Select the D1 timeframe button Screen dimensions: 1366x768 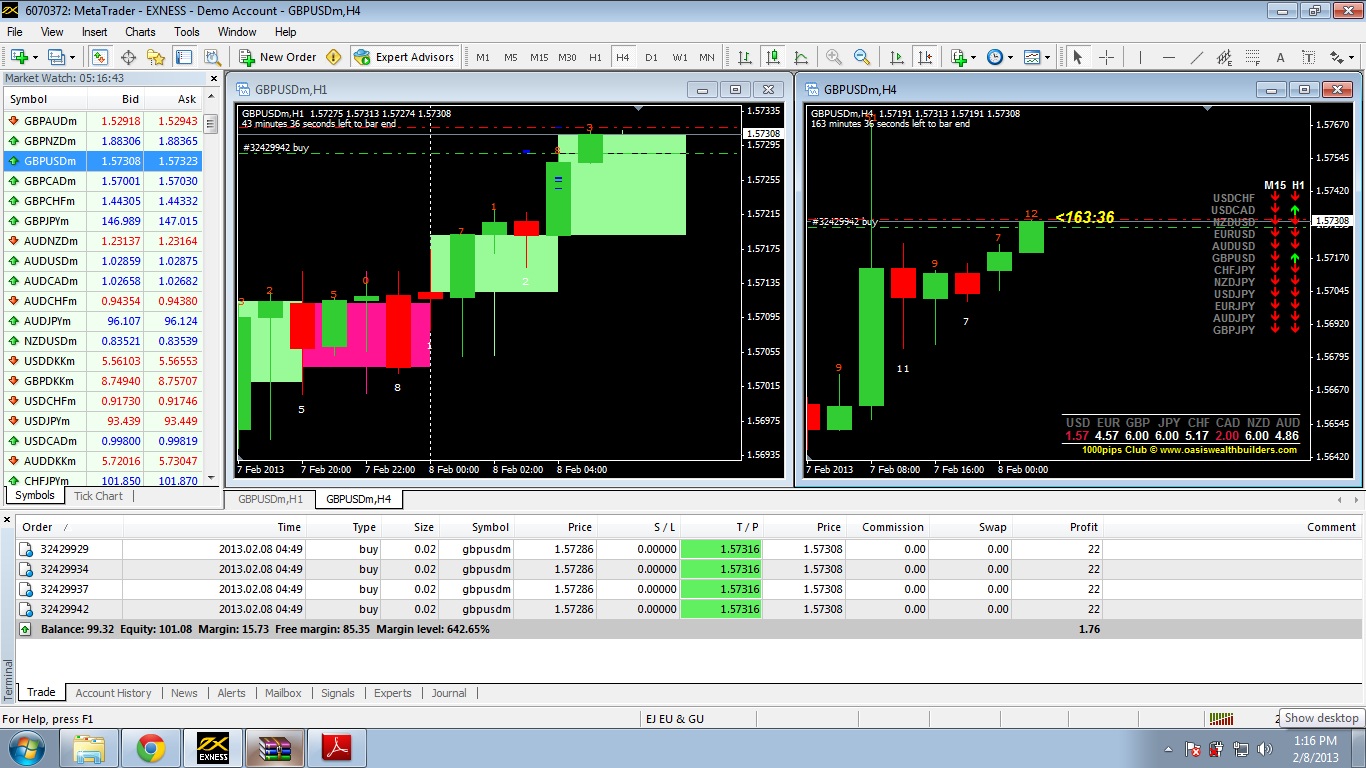point(651,57)
